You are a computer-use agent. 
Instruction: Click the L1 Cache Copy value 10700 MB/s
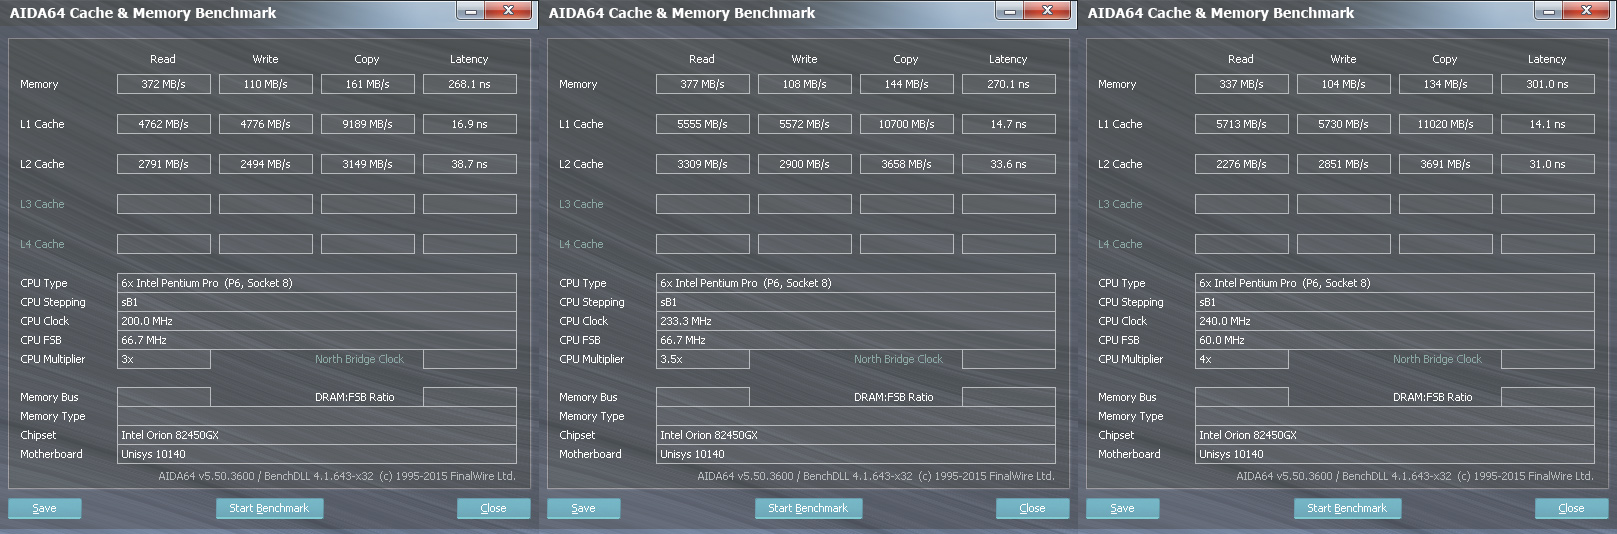pos(906,124)
